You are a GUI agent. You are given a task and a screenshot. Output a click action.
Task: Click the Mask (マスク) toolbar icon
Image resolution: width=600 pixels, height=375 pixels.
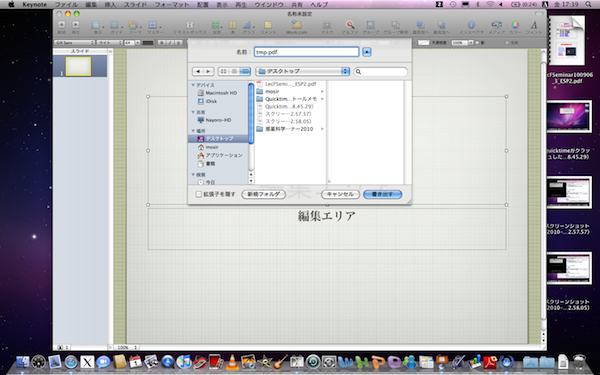point(327,25)
